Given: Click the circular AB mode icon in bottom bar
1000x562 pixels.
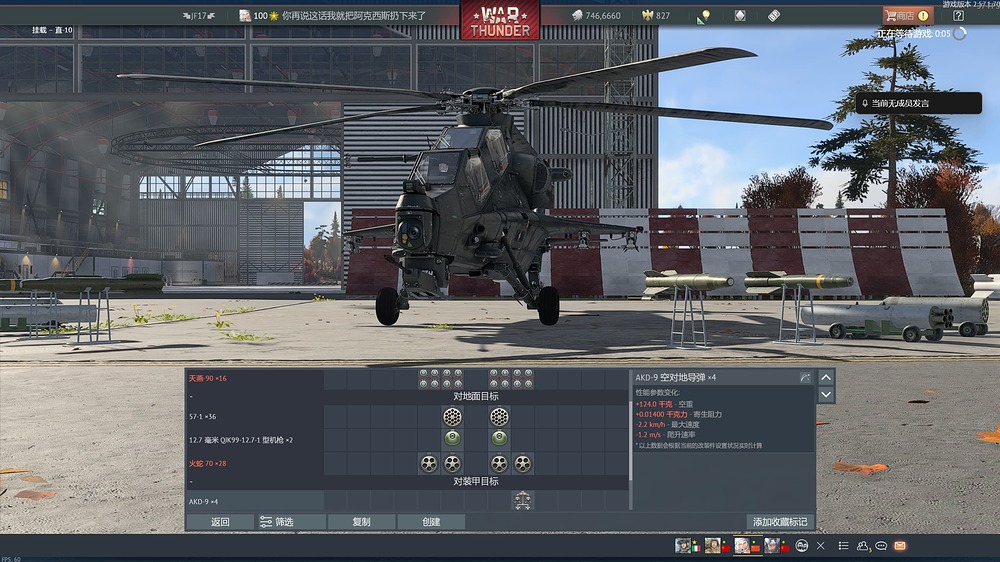Looking at the screenshot, I should coord(802,545).
